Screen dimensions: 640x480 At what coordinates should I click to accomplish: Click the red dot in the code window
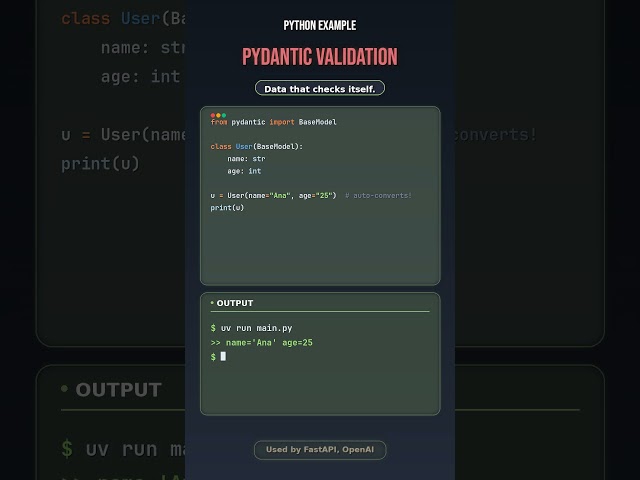(213, 116)
